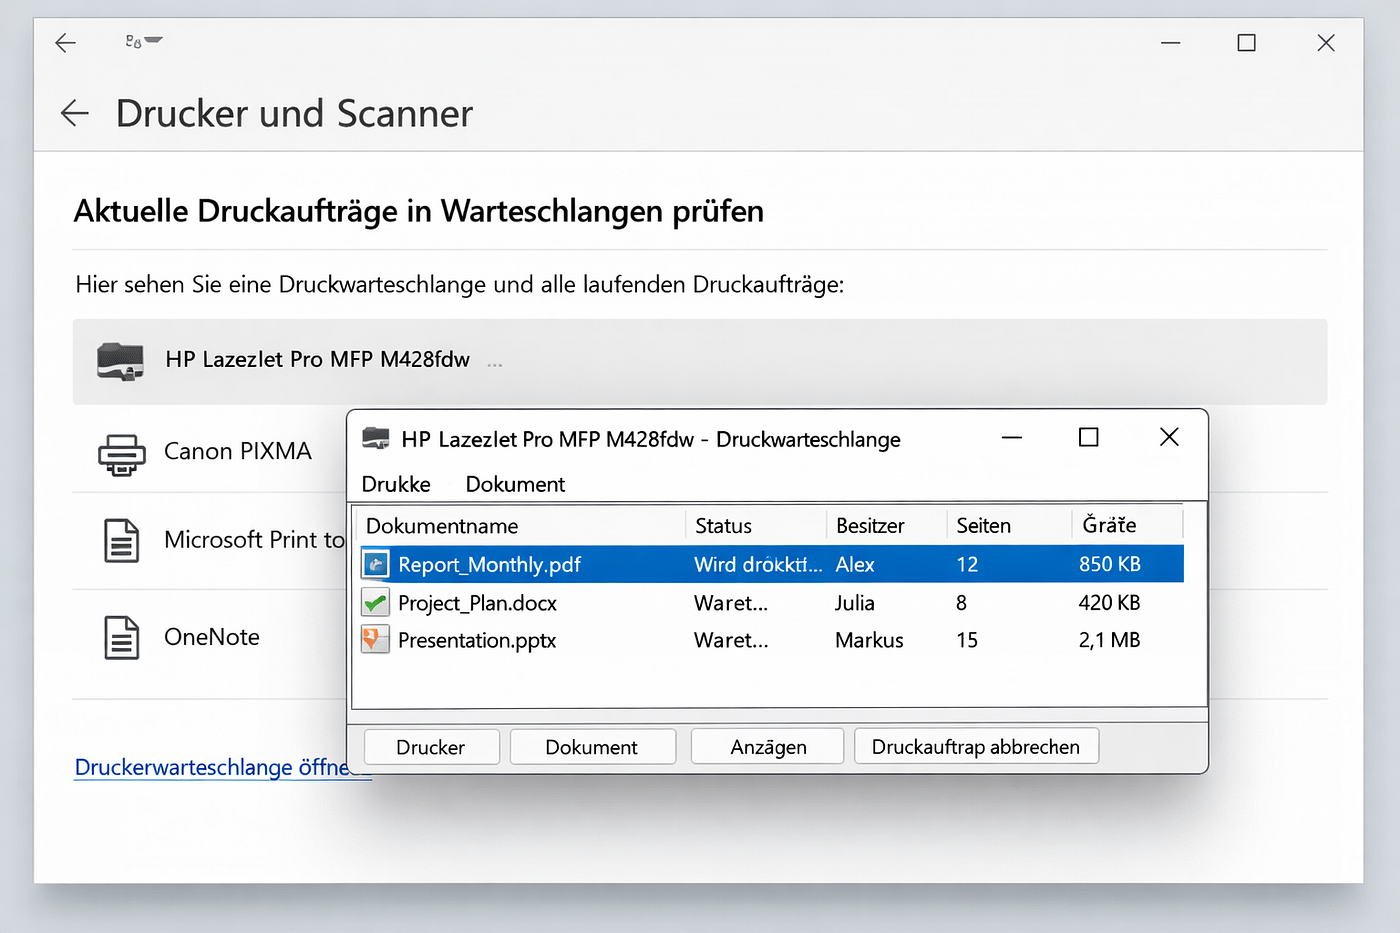Click printer icon in Druckwarteschlange title bar

(375, 438)
